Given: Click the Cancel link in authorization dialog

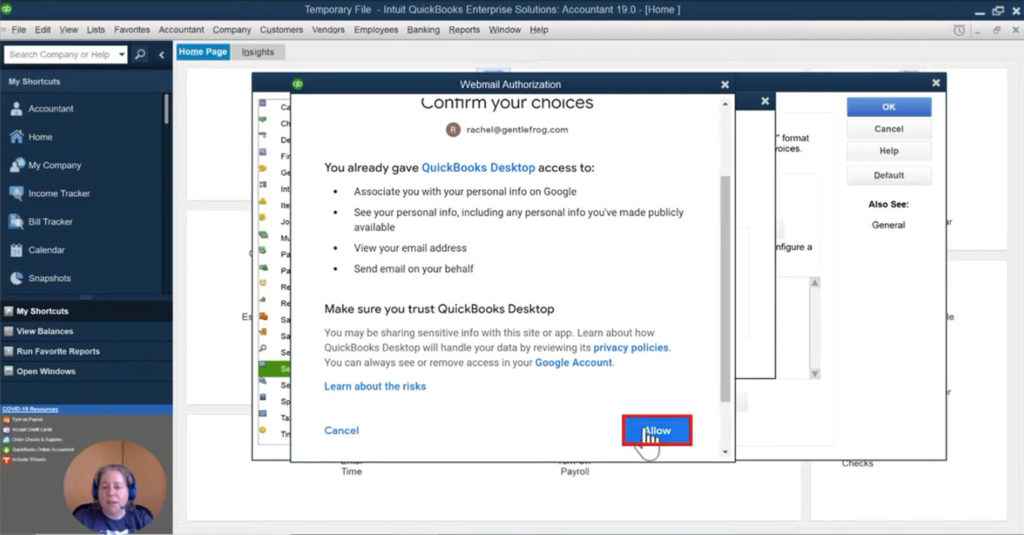Looking at the screenshot, I should pos(341,431).
